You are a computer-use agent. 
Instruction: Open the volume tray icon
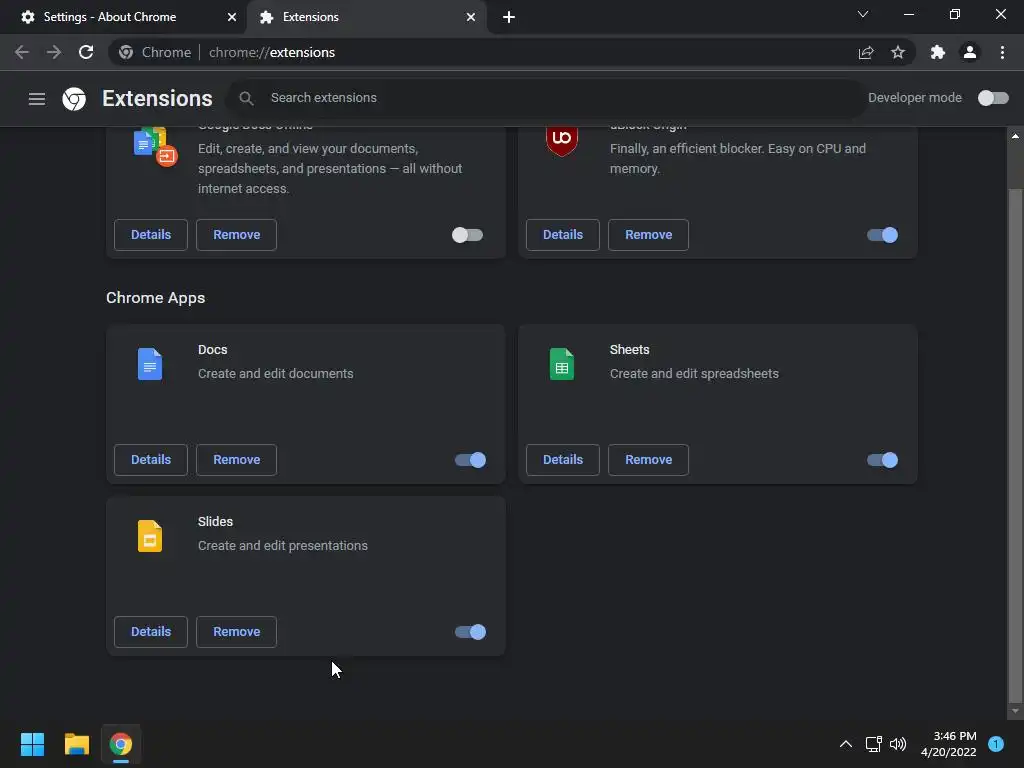coord(898,744)
